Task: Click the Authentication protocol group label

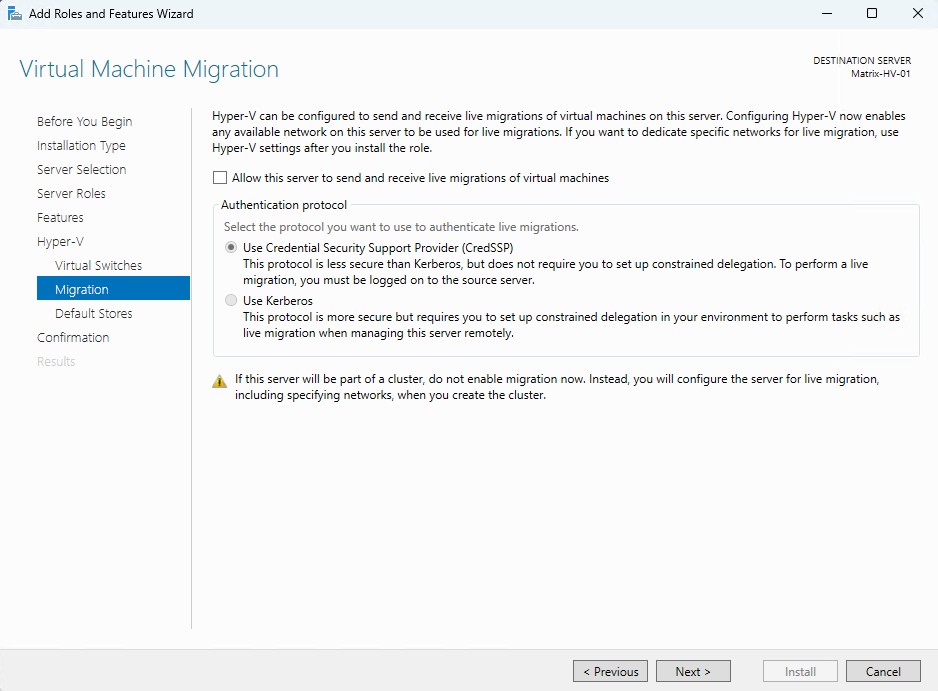Action: (284, 205)
